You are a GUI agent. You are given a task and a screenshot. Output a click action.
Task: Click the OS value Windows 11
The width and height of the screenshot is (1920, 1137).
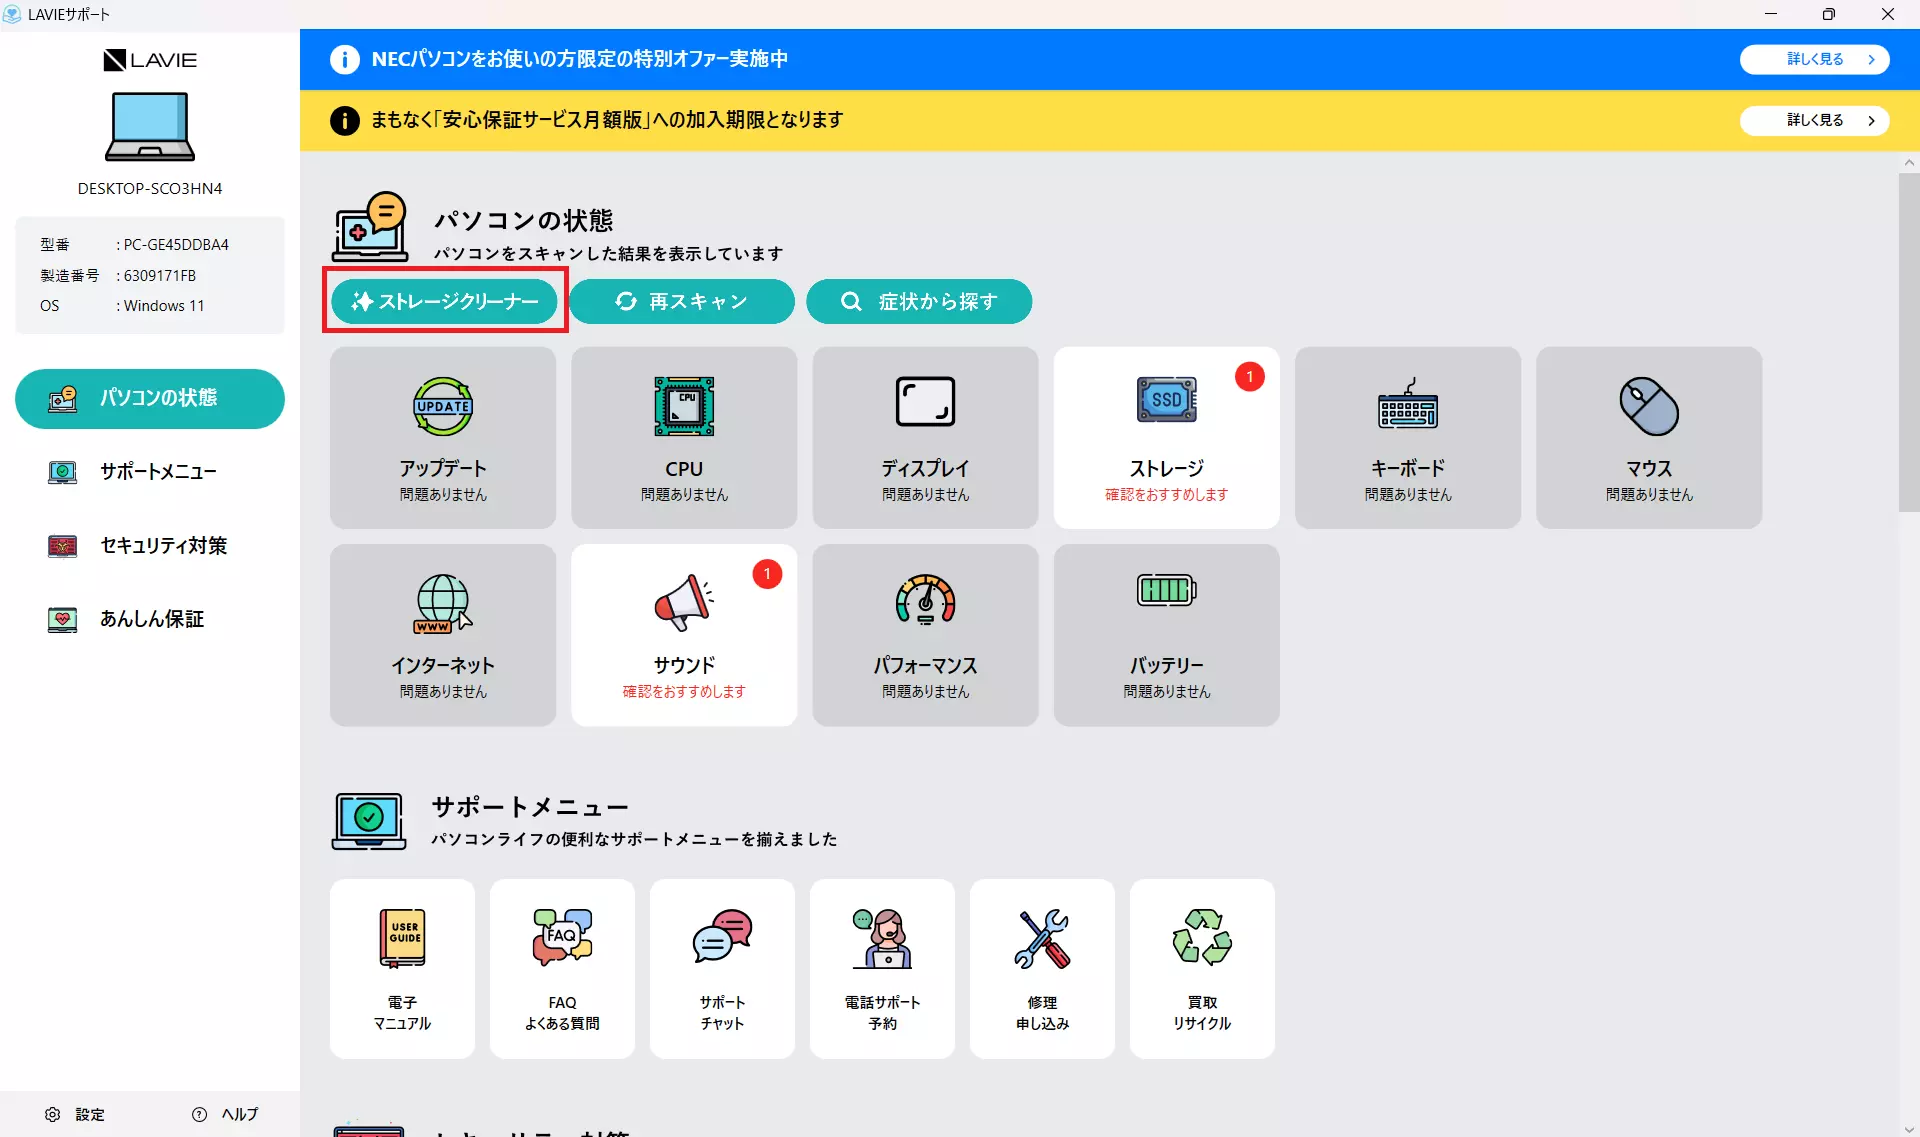pyautogui.click(x=164, y=306)
